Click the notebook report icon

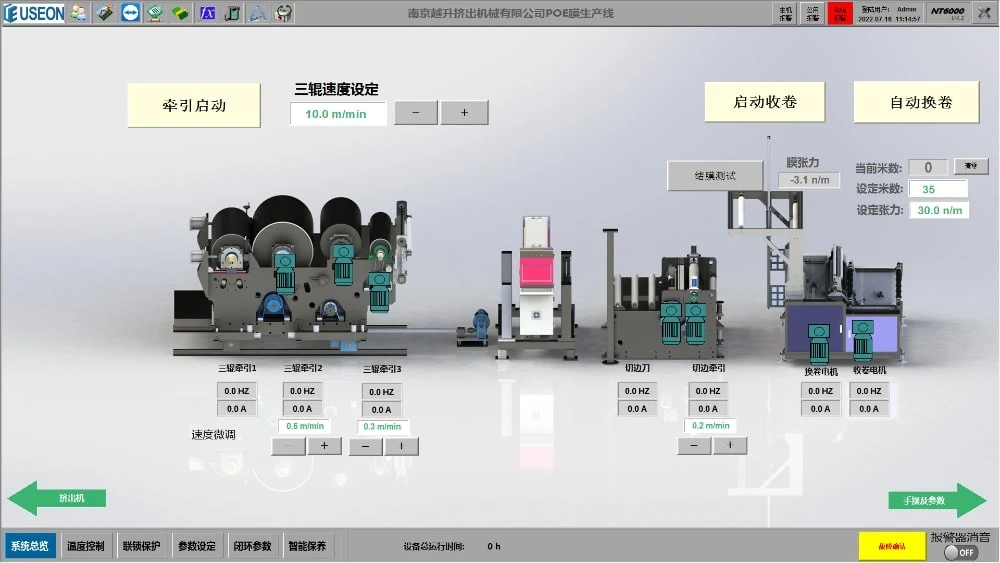(232, 13)
